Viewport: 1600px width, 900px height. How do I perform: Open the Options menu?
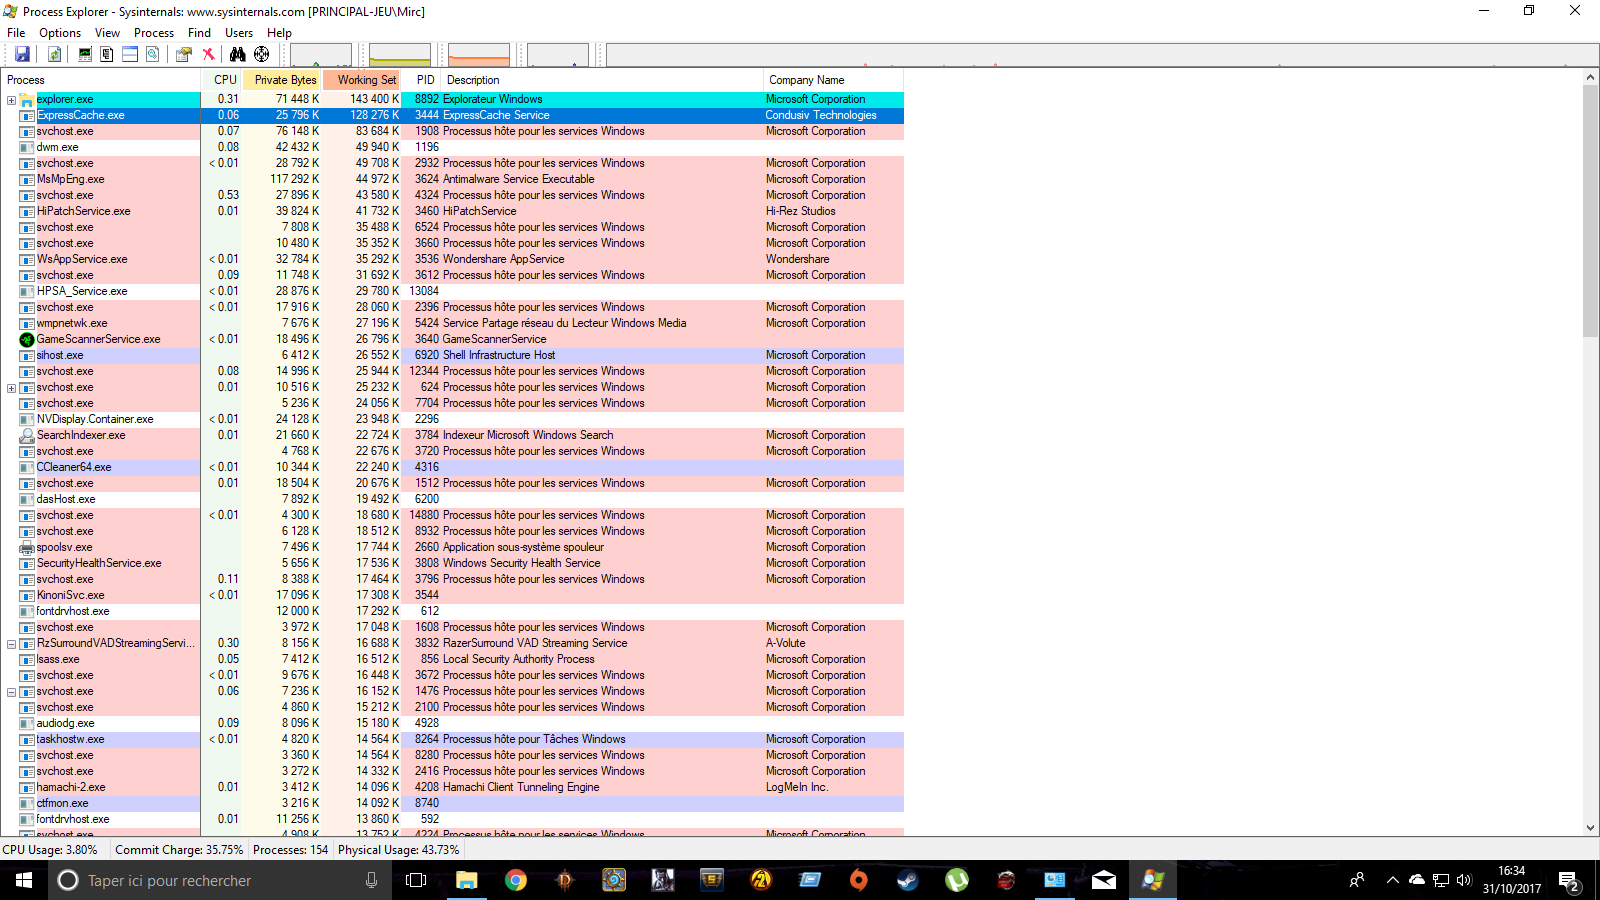(x=60, y=33)
